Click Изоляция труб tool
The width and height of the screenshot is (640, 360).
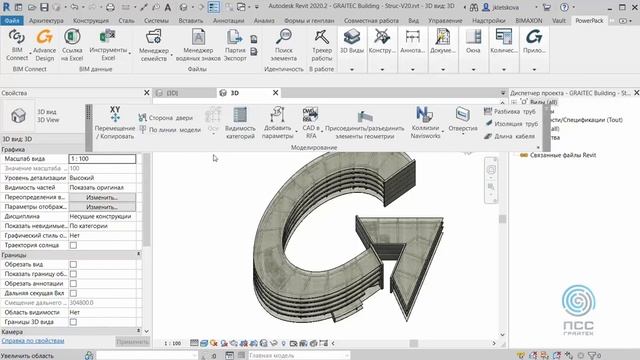511,123
